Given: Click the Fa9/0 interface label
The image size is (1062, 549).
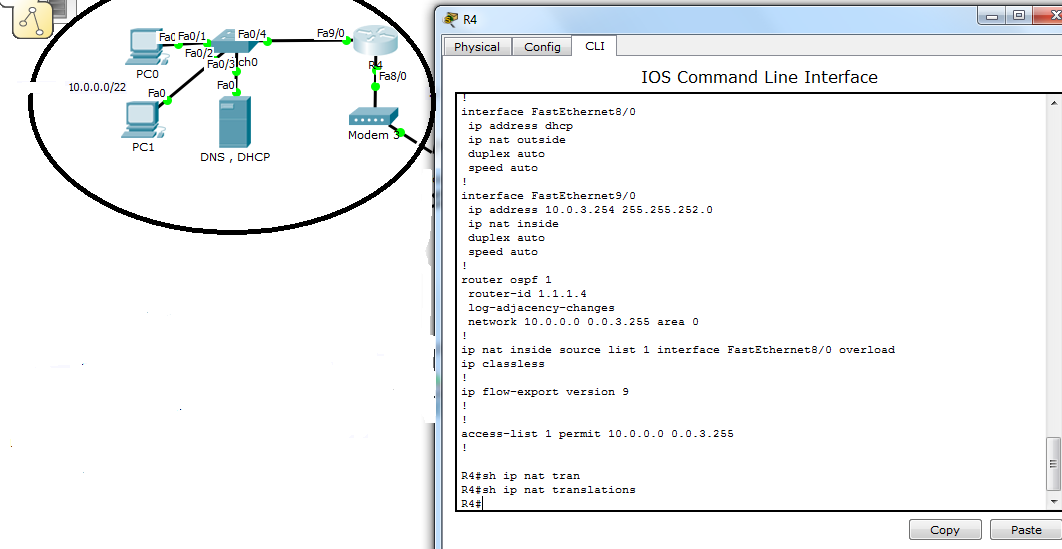Looking at the screenshot, I should [331, 32].
